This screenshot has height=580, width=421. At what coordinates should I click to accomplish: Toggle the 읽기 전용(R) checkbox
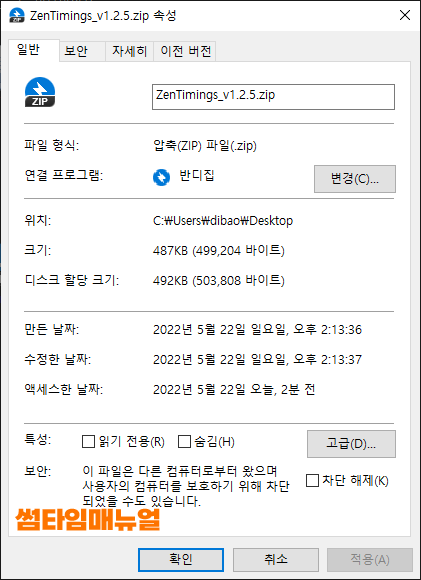click(x=88, y=441)
